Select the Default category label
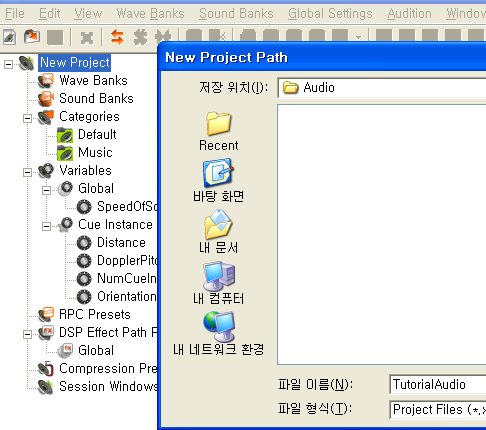 pyautogui.click(x=97, y=135)
